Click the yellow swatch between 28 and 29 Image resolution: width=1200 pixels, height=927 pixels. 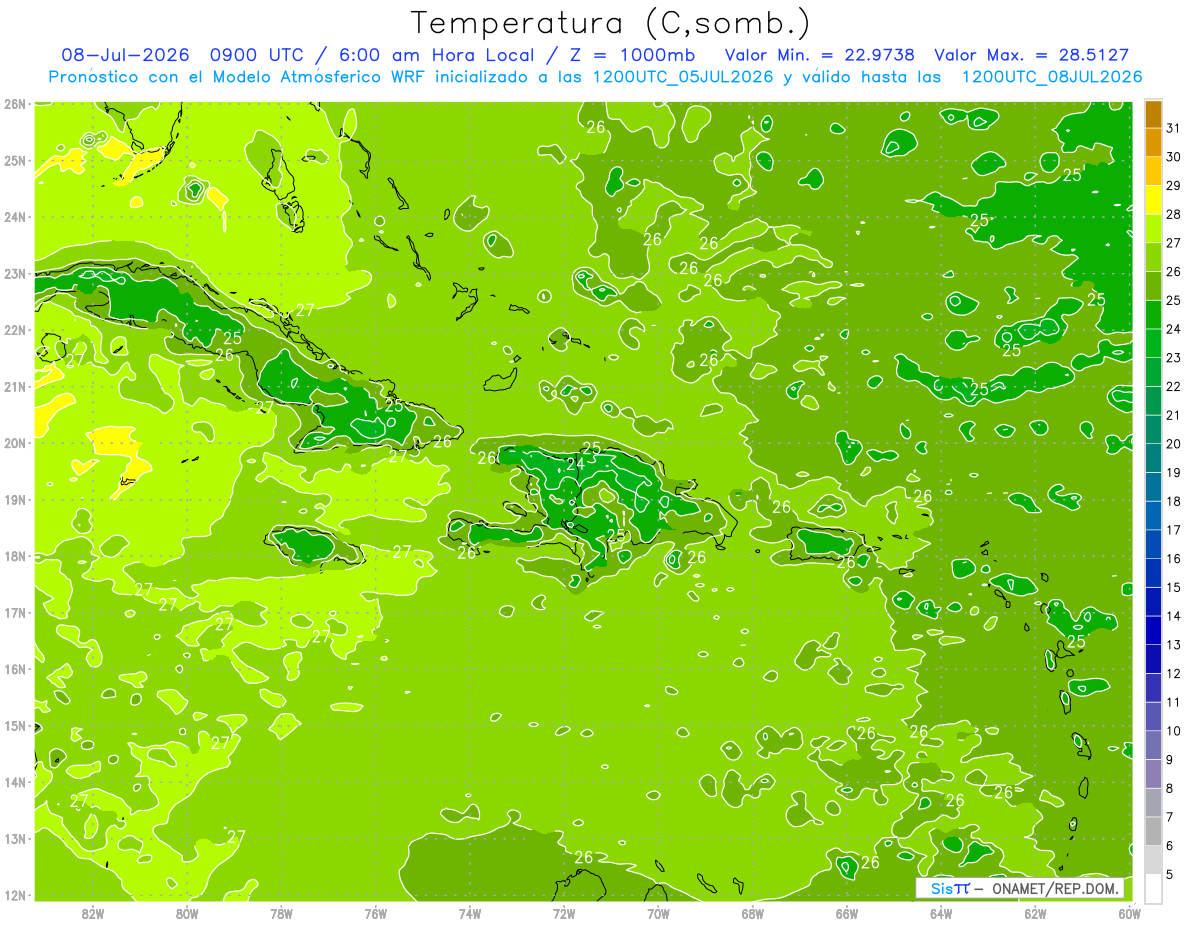point(1153,200)
